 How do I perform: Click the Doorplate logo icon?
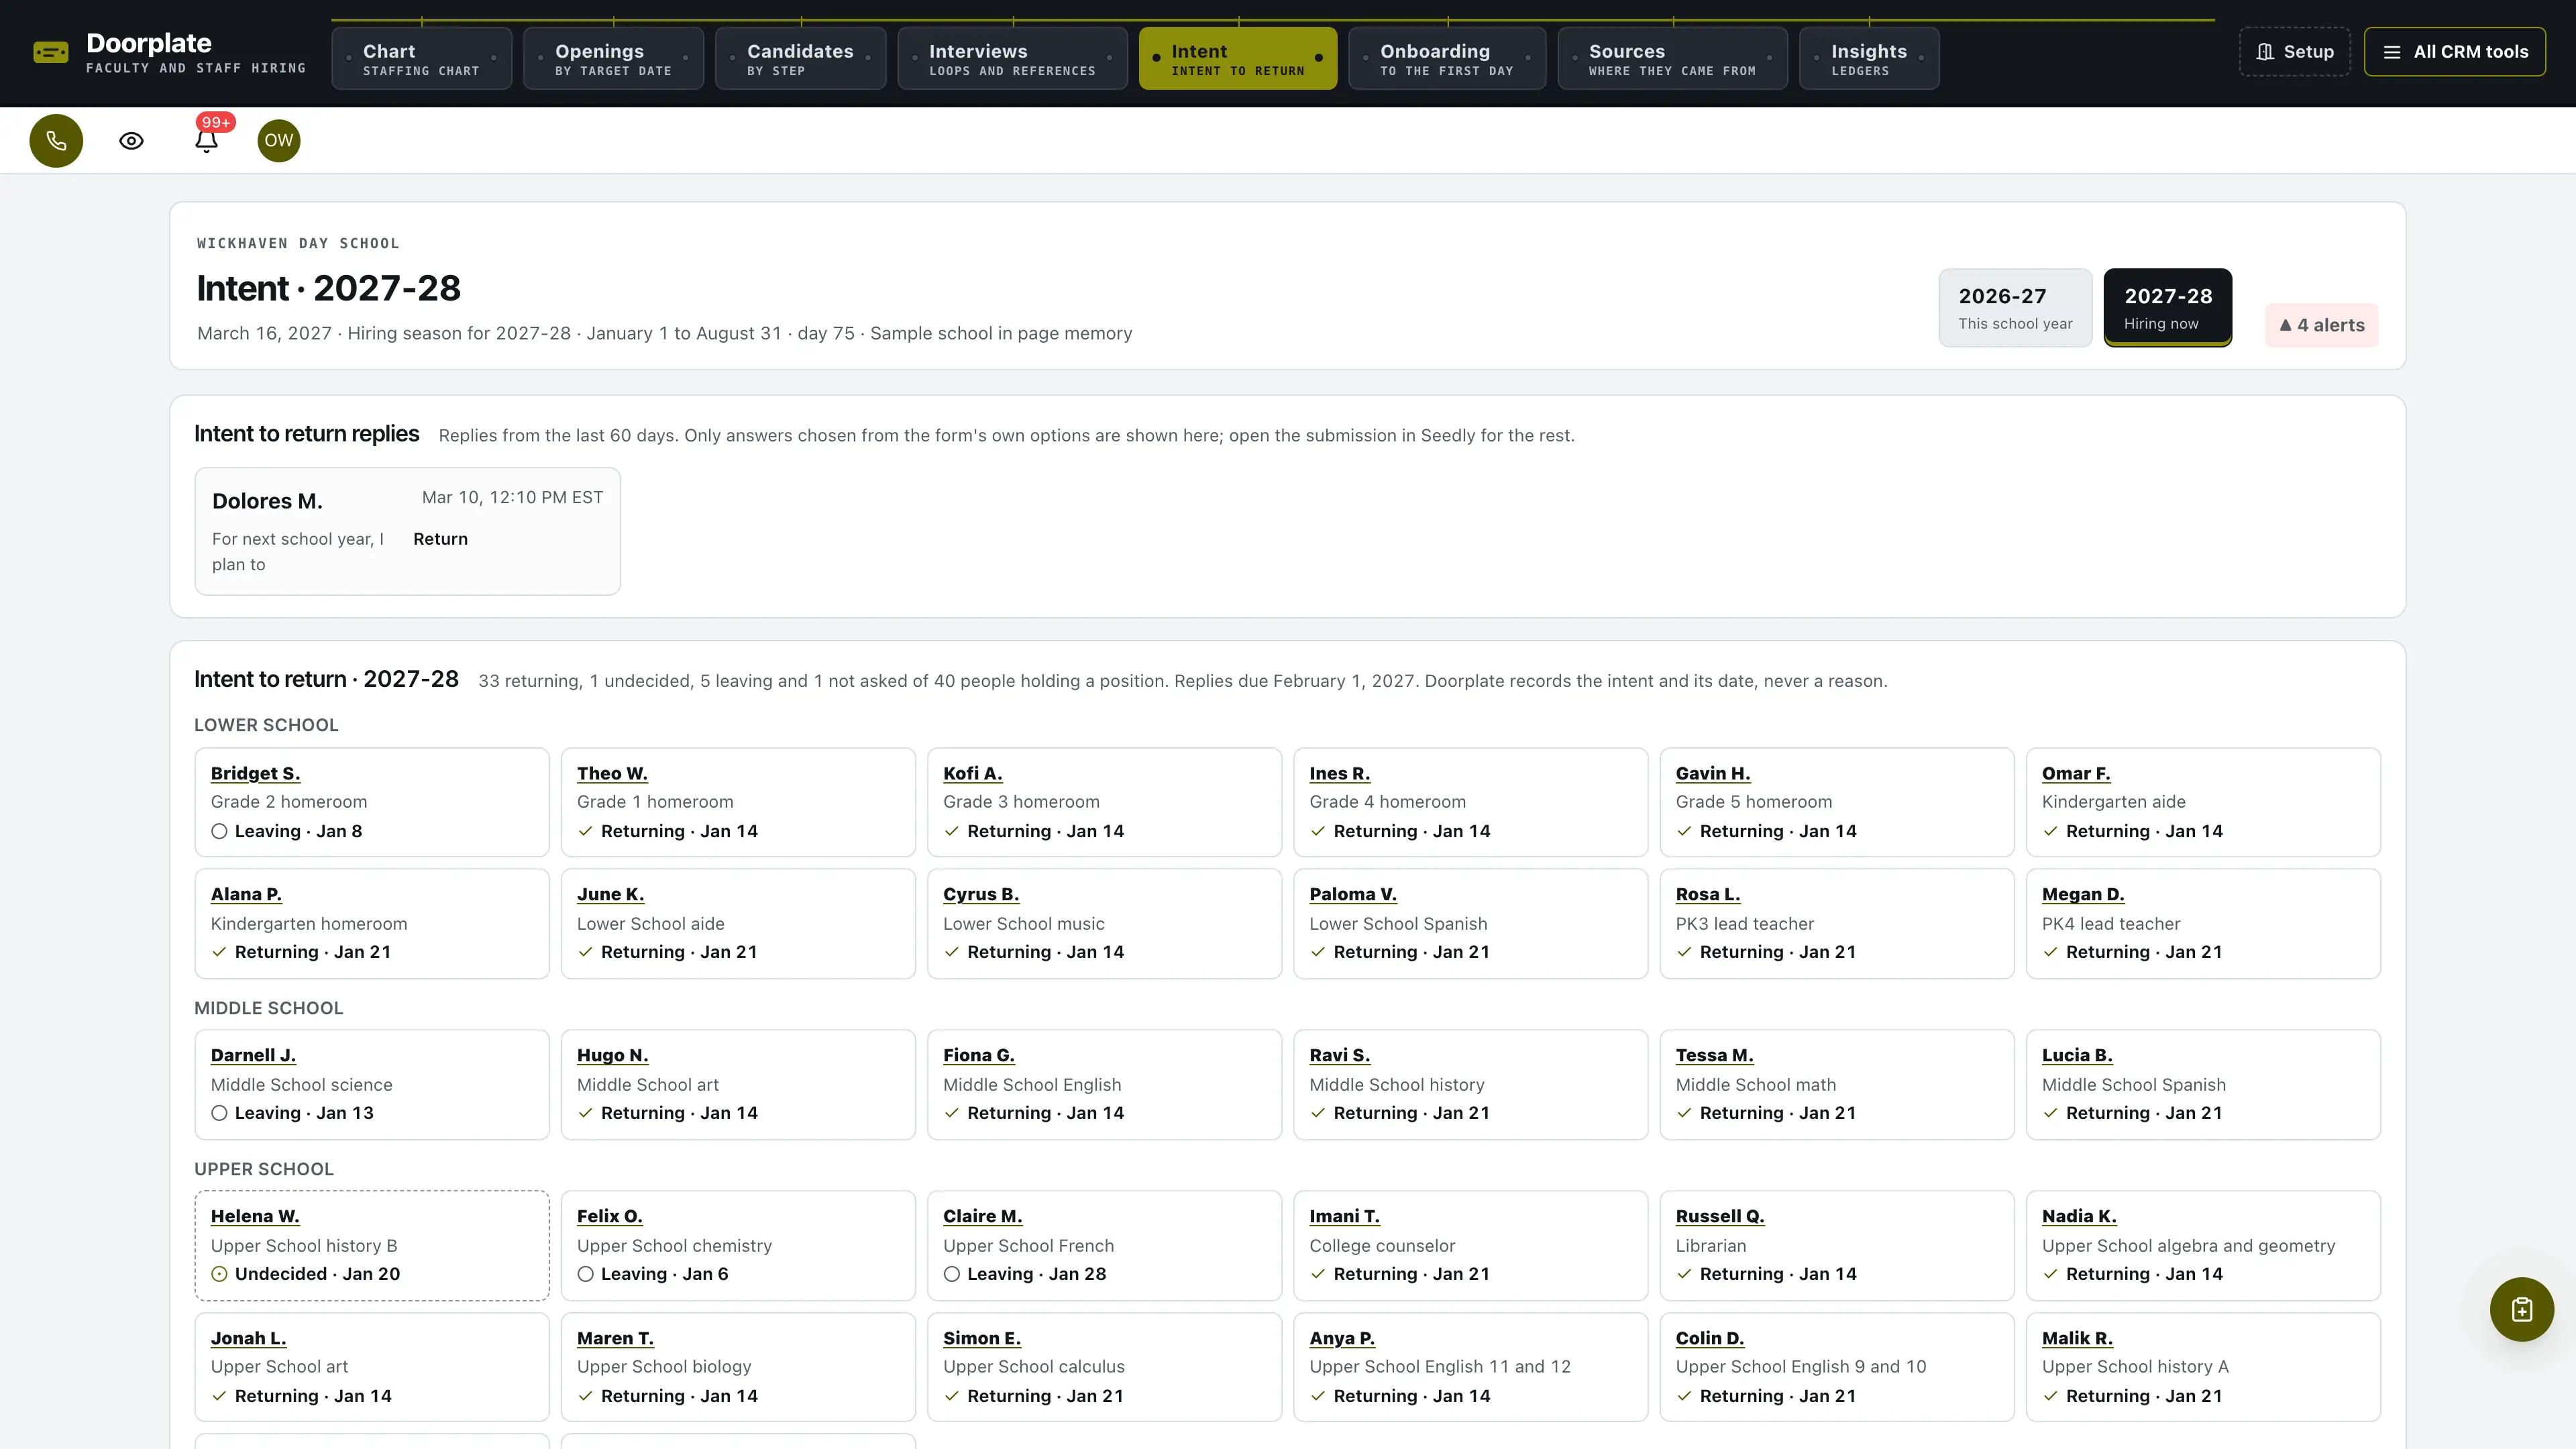[x=51, y=52]
